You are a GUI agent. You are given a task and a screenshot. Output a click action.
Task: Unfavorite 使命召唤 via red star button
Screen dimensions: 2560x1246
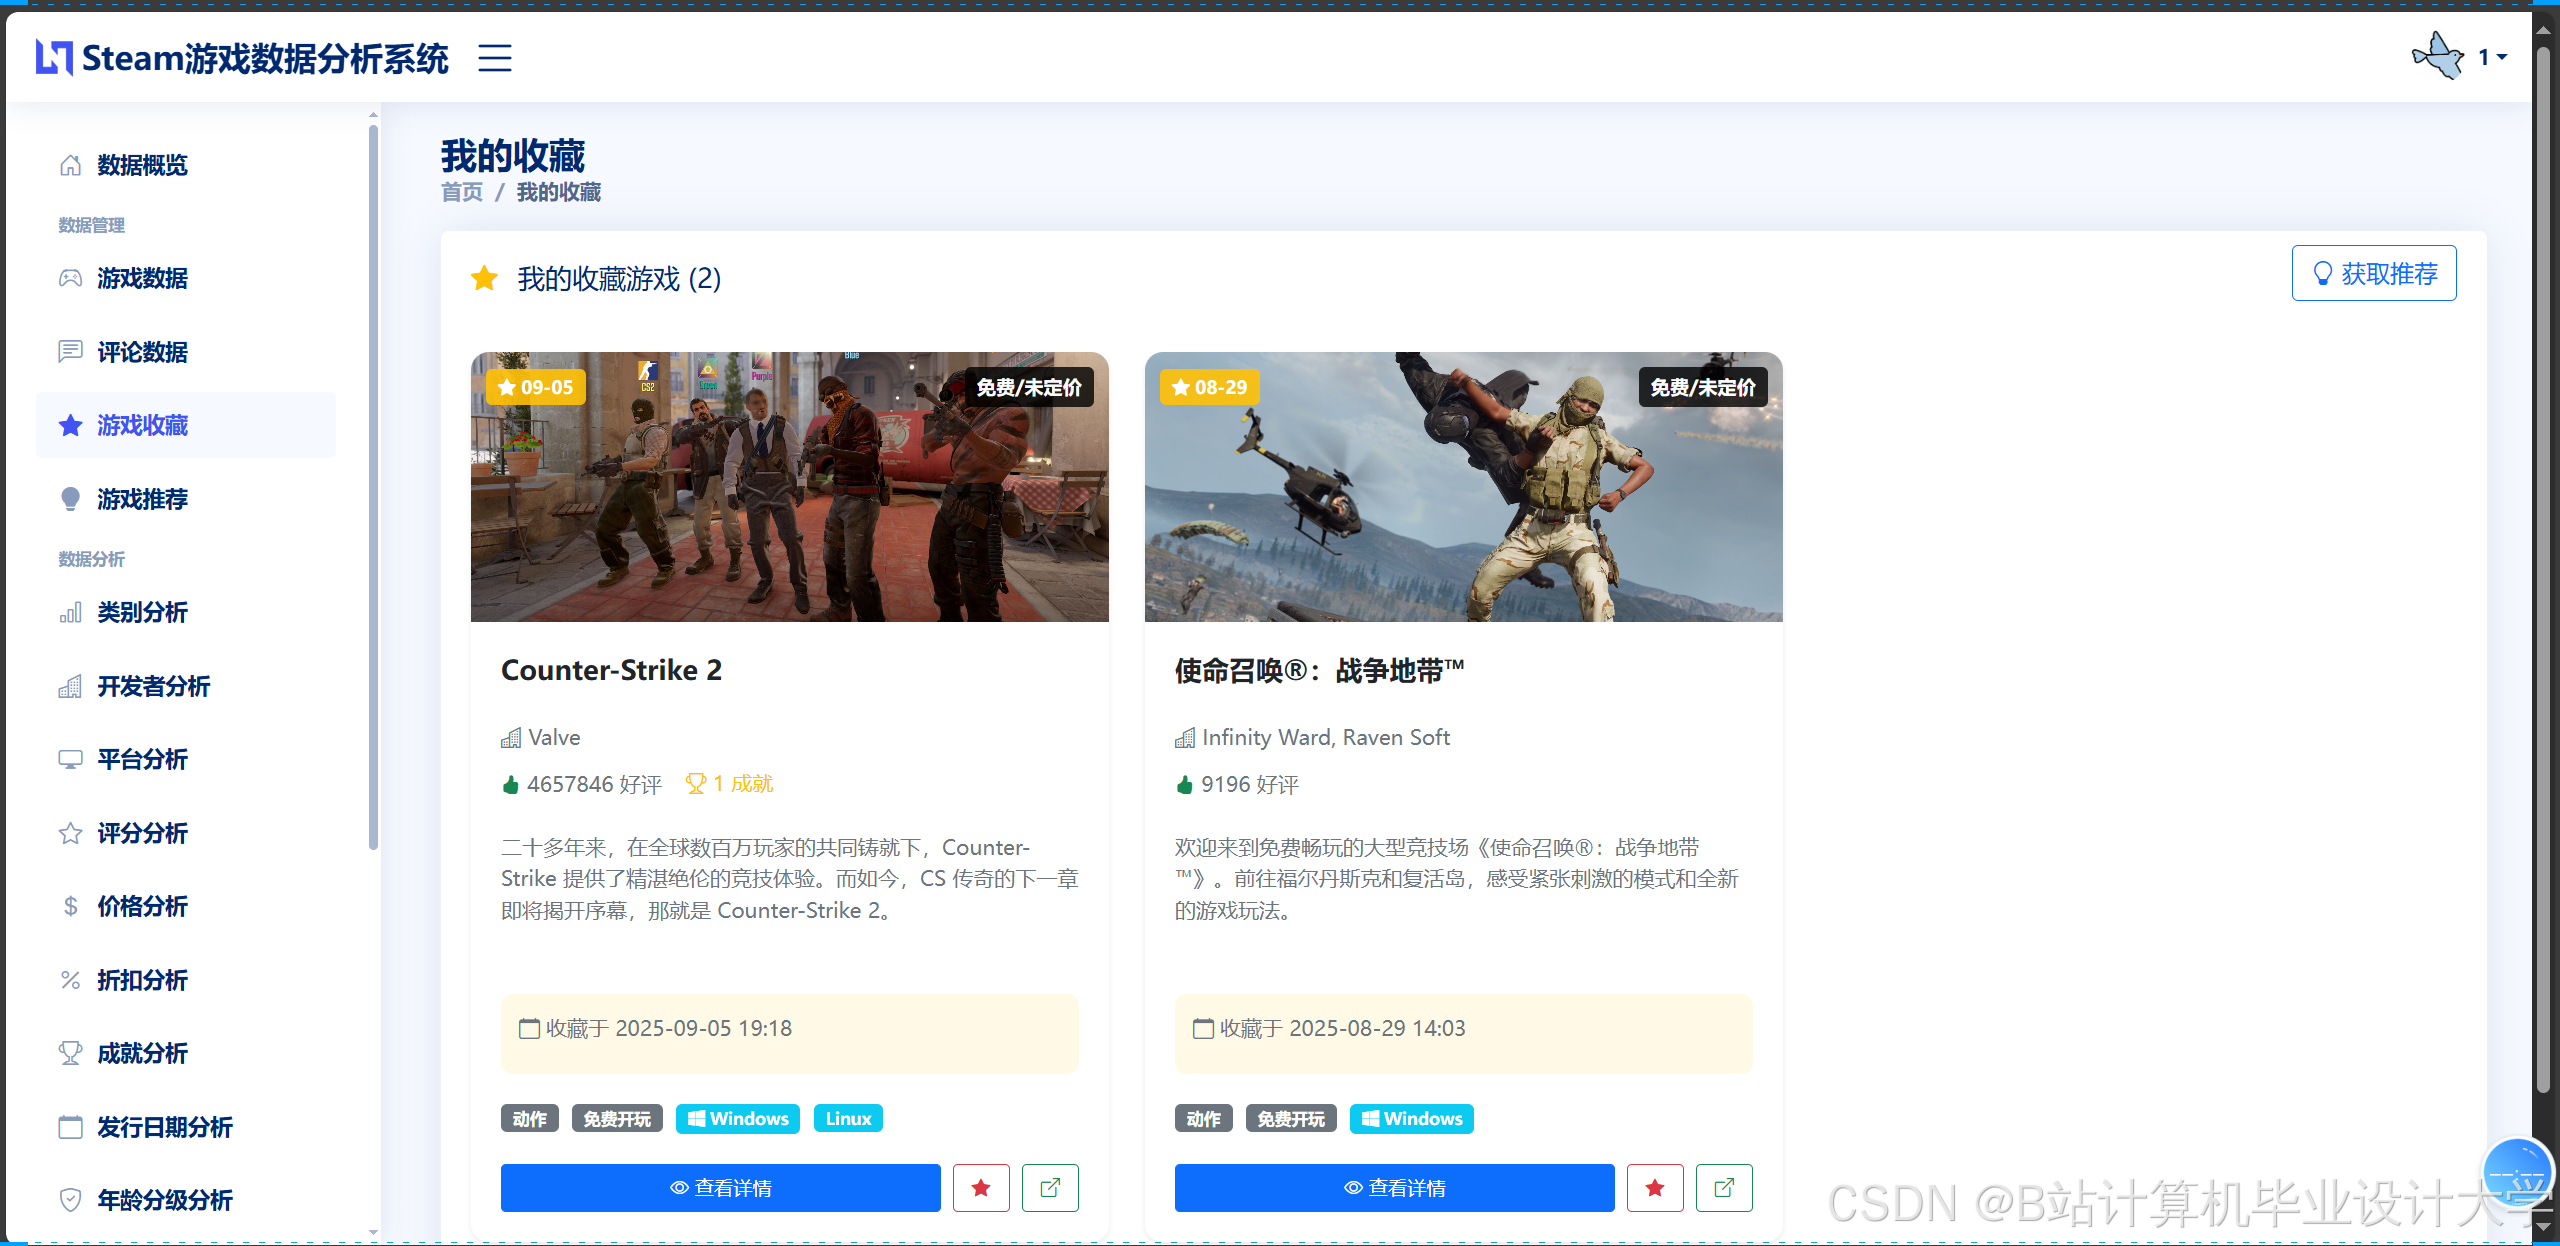1655,1188
